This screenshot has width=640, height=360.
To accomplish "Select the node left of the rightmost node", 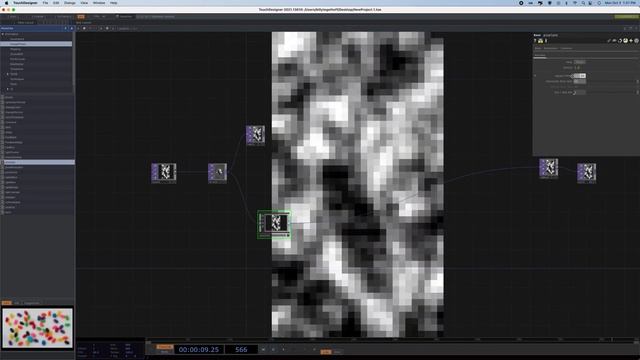I will click(x=549, y=168).
